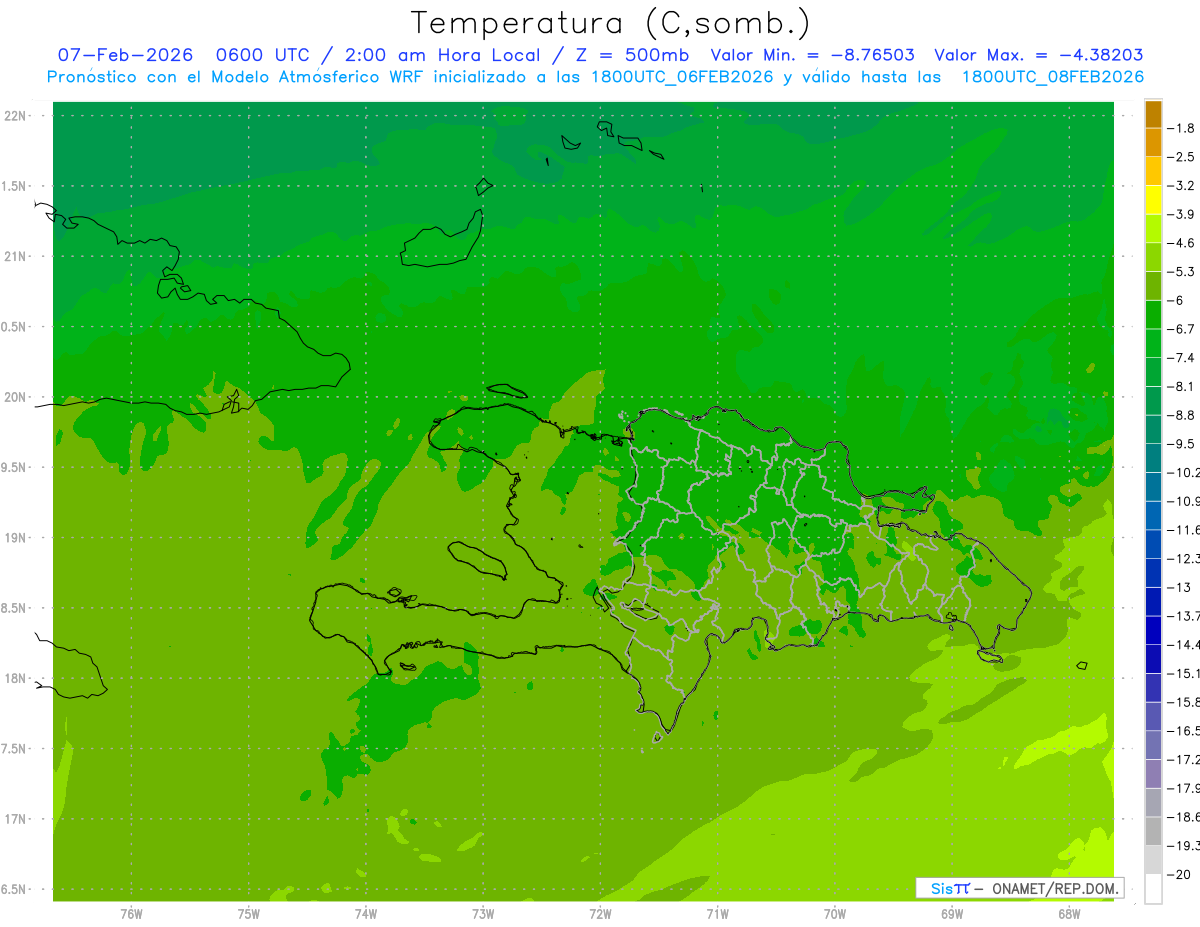Viewport: 1200px width, 927px height.
Task: Click the 'ONAMET/REP.DOM.' credit label
Action: (x=1056, y=888)
